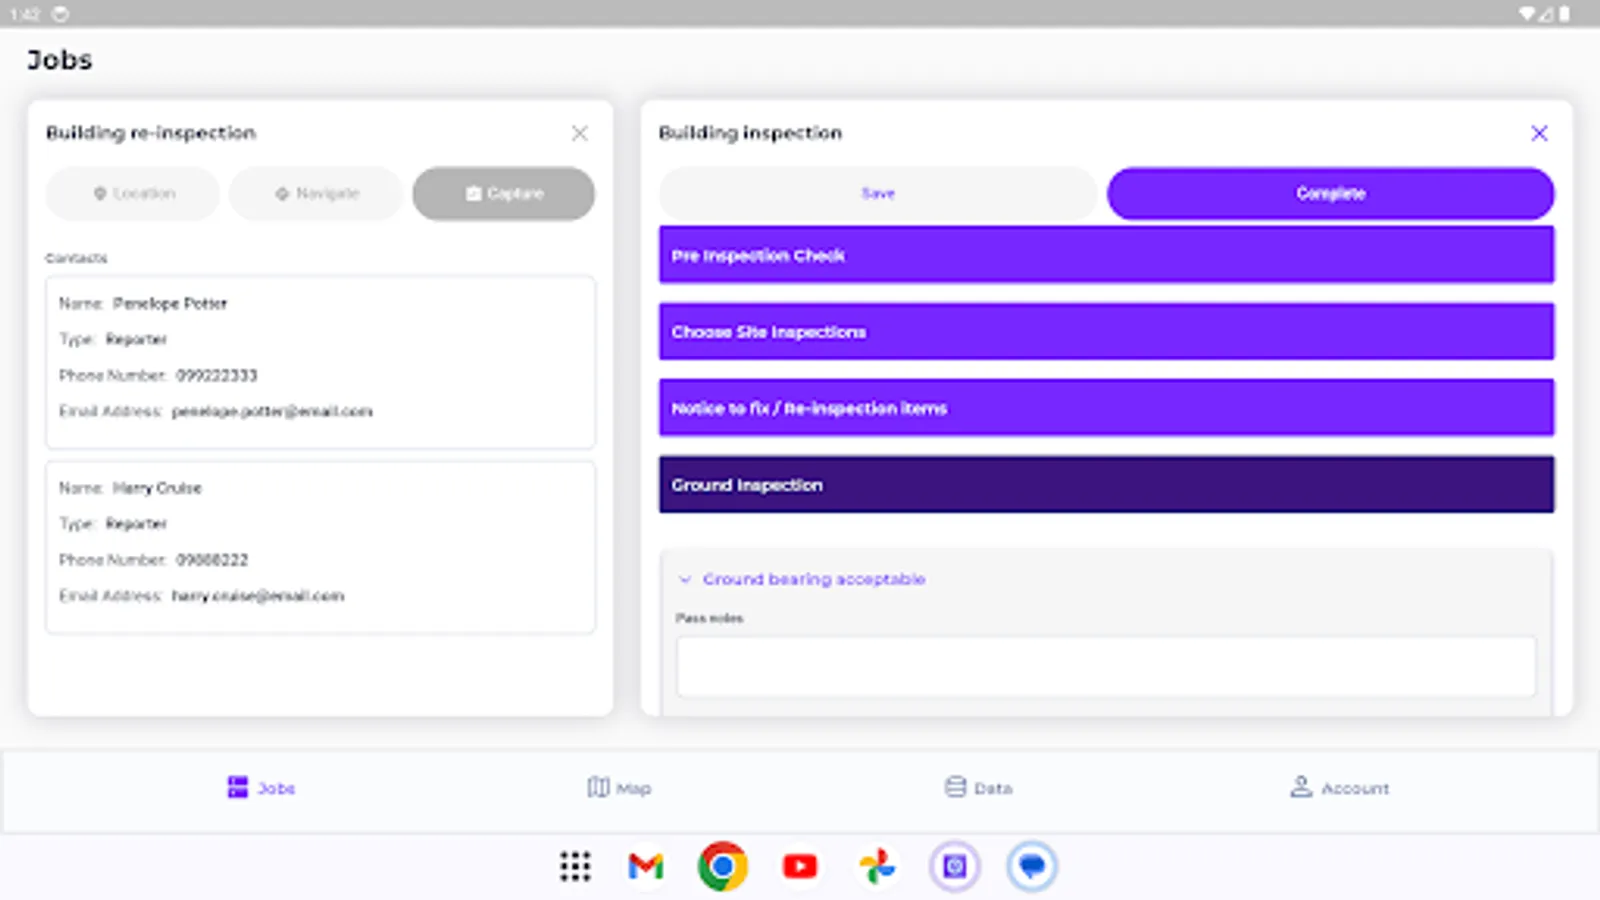Open Notice to fix / Re-inspection items

[x=1106, y=408]
